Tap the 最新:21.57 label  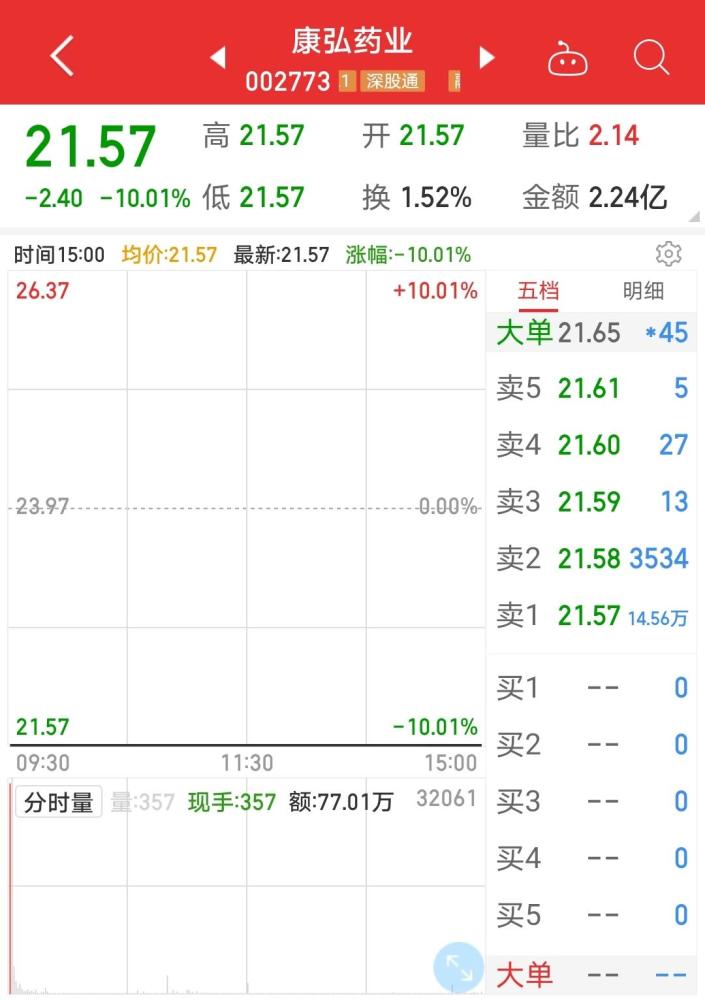point(281,255)
